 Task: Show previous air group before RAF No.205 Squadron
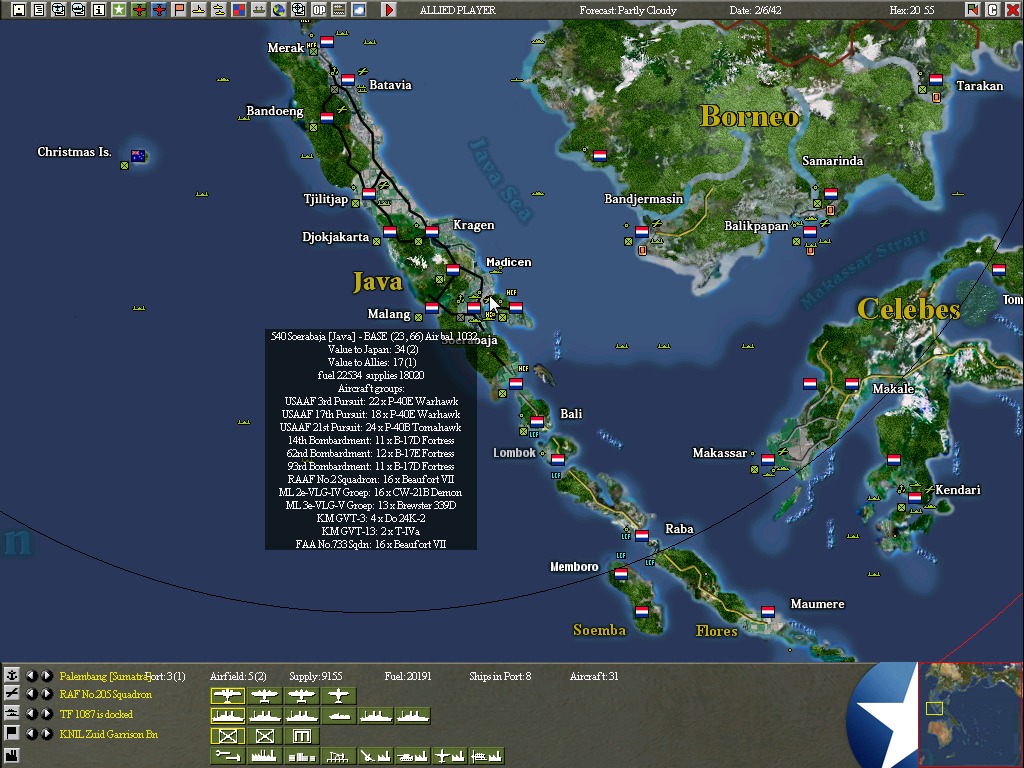click(31, 694)
